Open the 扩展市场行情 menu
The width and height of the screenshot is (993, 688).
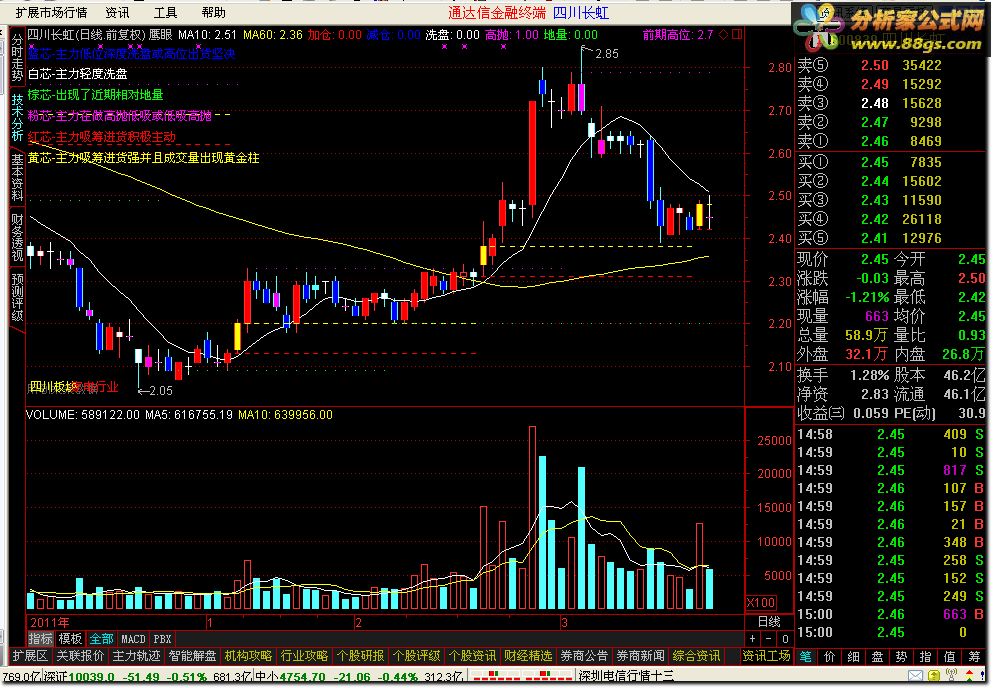coord(51,13)
